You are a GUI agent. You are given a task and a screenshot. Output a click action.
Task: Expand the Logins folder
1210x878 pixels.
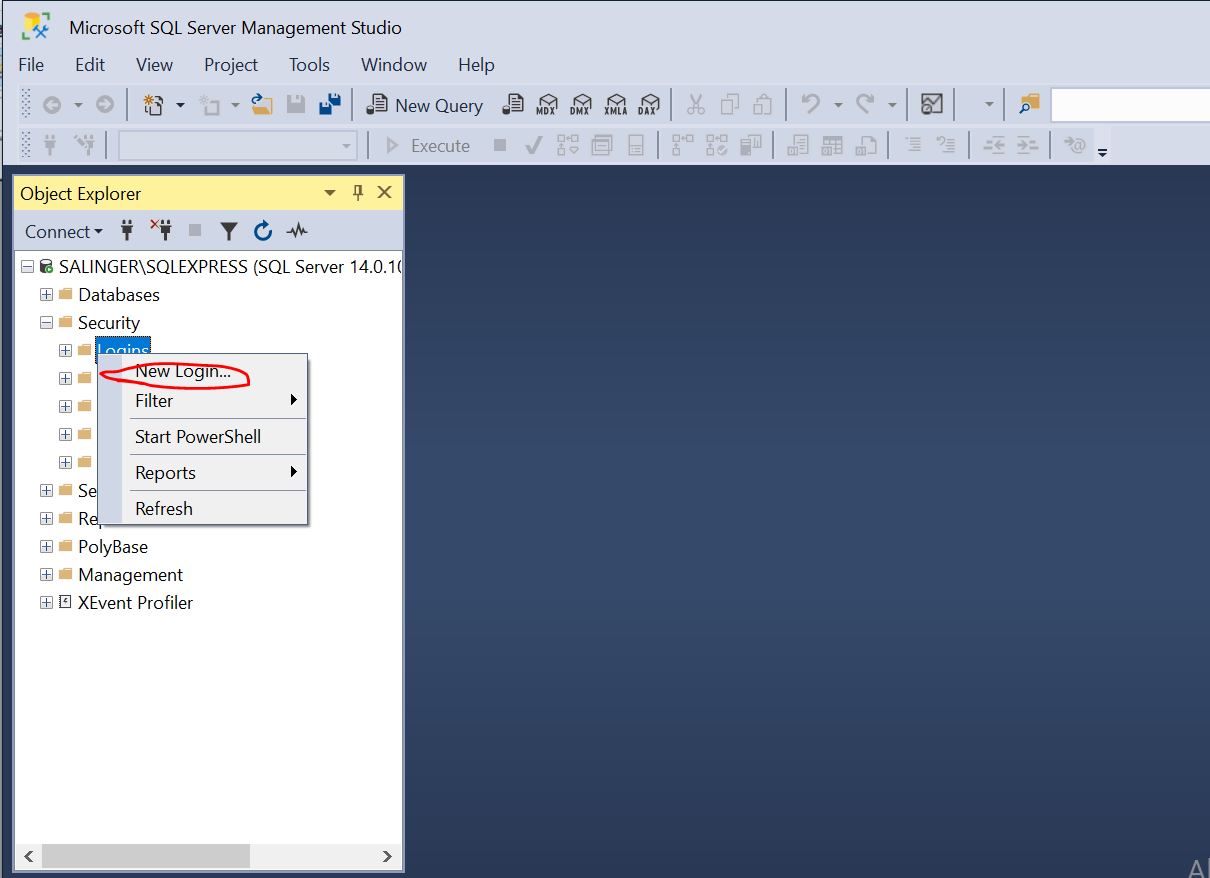(65, 350)
